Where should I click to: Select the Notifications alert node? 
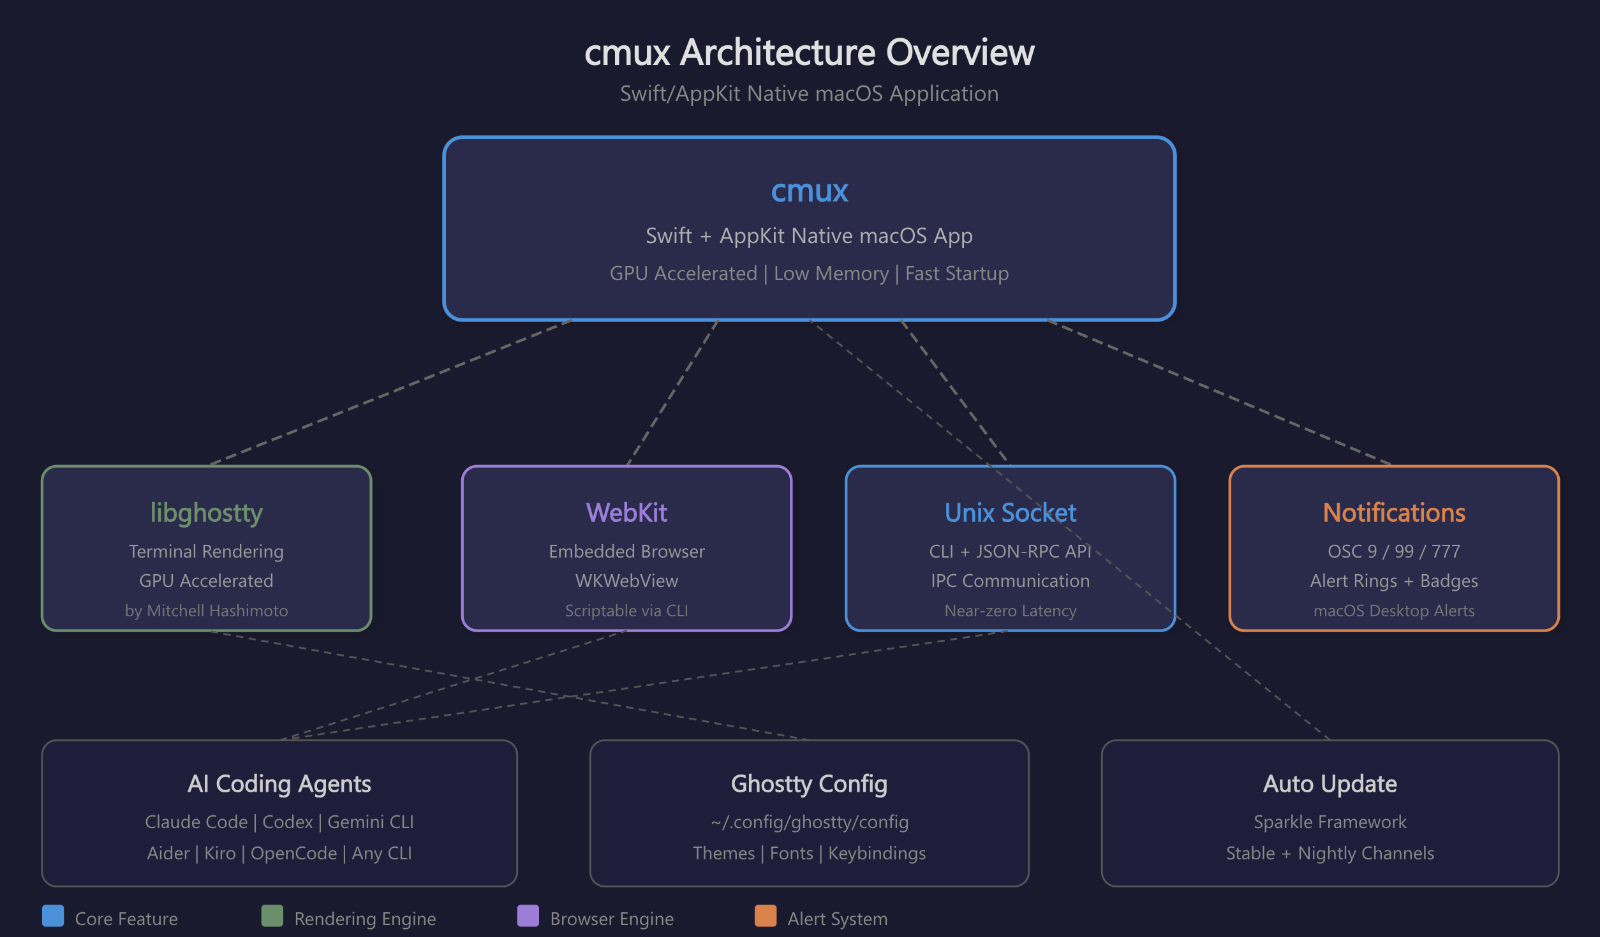(x=1393, y=548)
